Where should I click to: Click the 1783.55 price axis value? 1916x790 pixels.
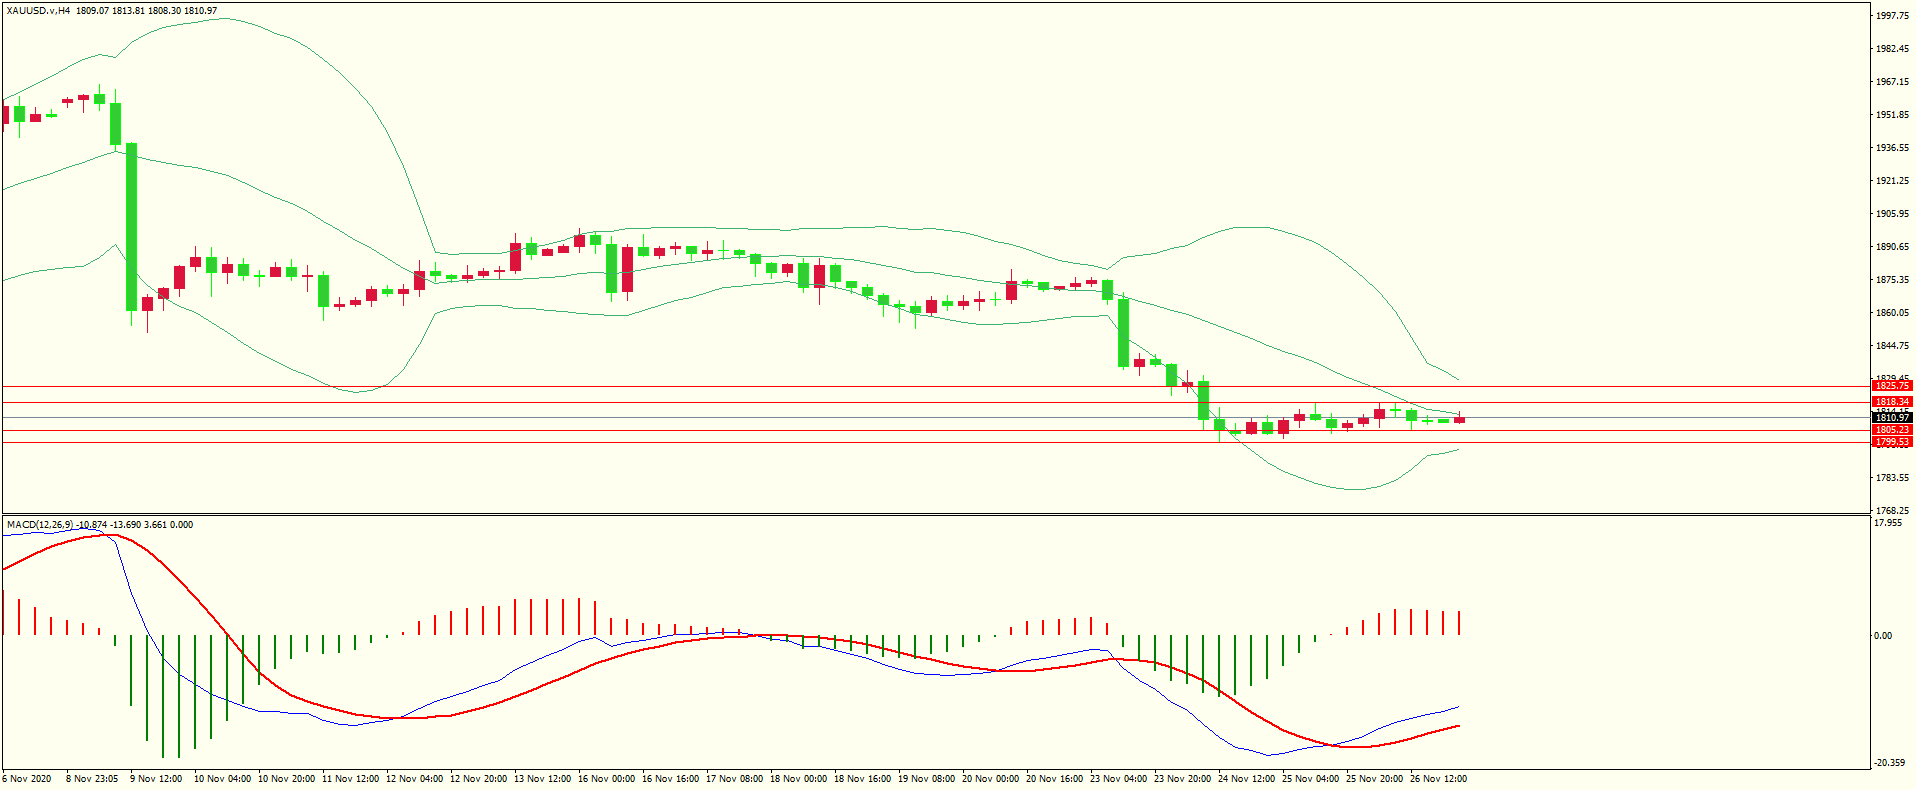pos(1893,478)
